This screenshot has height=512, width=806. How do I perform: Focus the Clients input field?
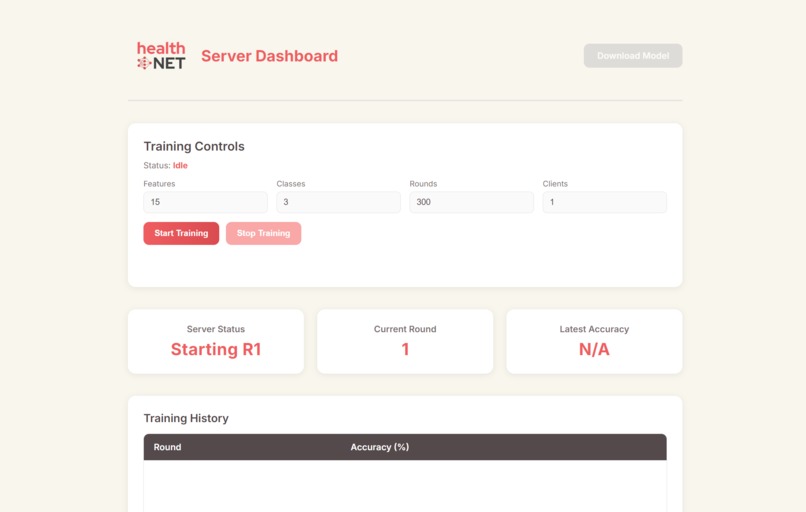coord(604,202)
